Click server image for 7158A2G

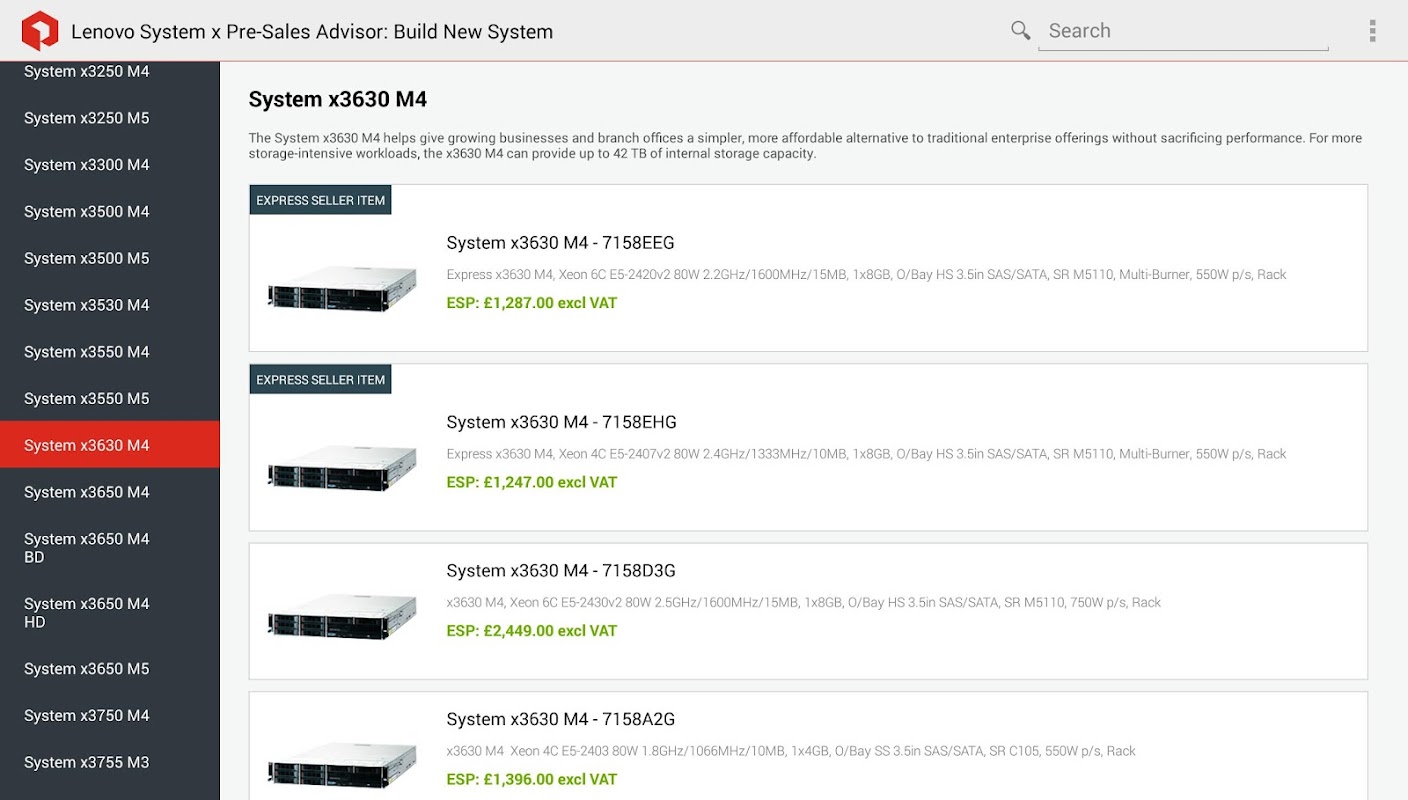pyautogui.click(x=342, y=765)
